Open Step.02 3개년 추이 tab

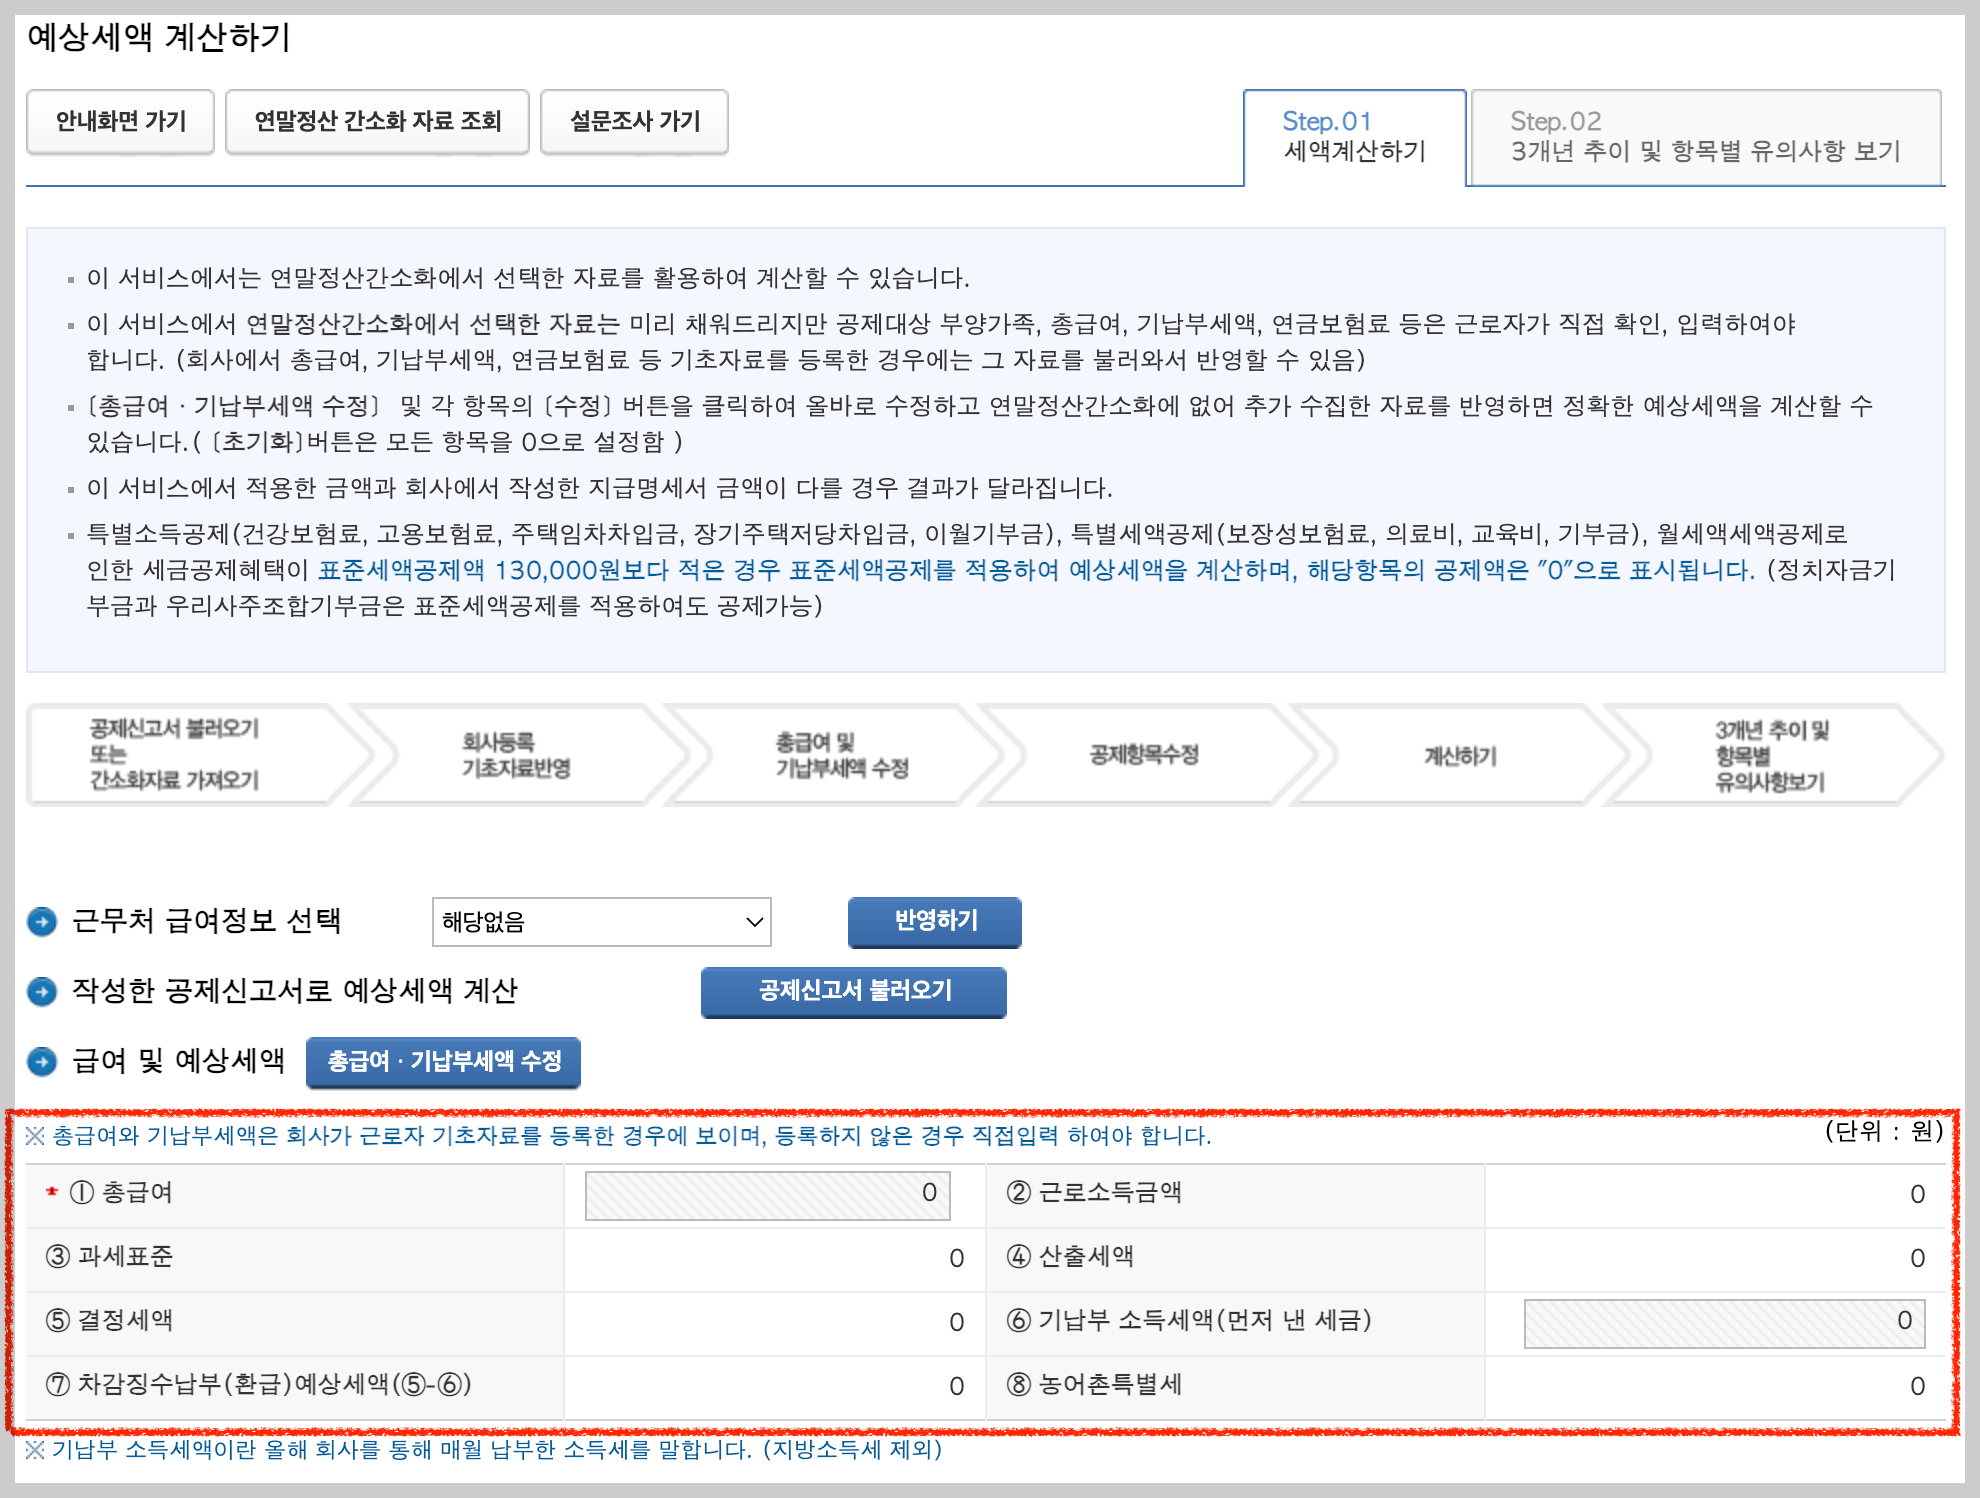1705,137
